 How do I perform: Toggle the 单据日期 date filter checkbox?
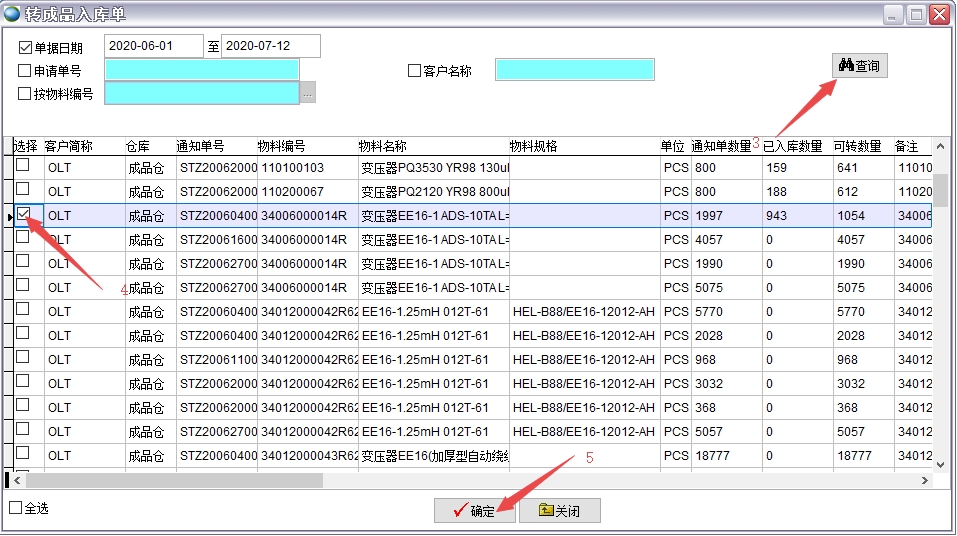[25, 47]
